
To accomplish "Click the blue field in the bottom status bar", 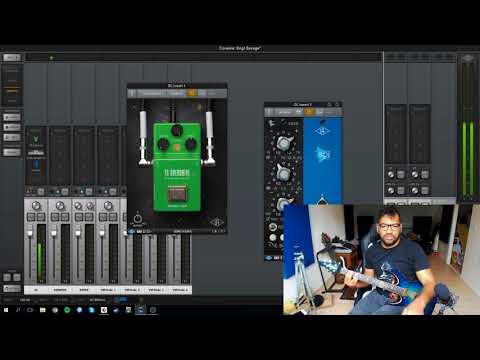I will [120, 300].
